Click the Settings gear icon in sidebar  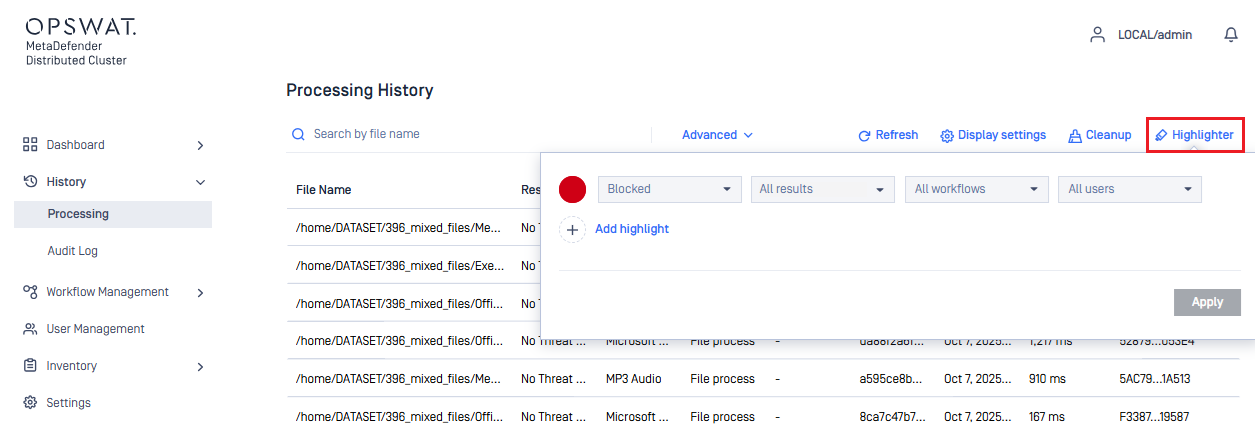coord(30,403)
